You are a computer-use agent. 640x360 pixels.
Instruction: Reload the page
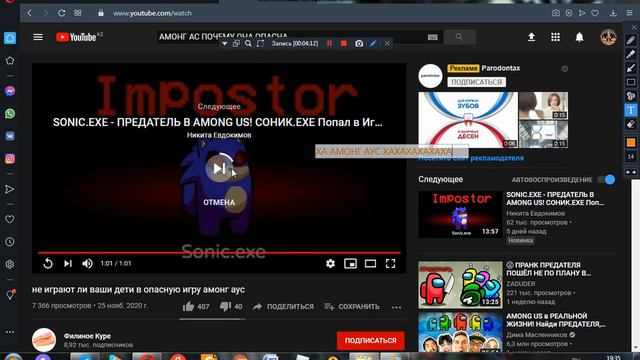coord(61,13)
